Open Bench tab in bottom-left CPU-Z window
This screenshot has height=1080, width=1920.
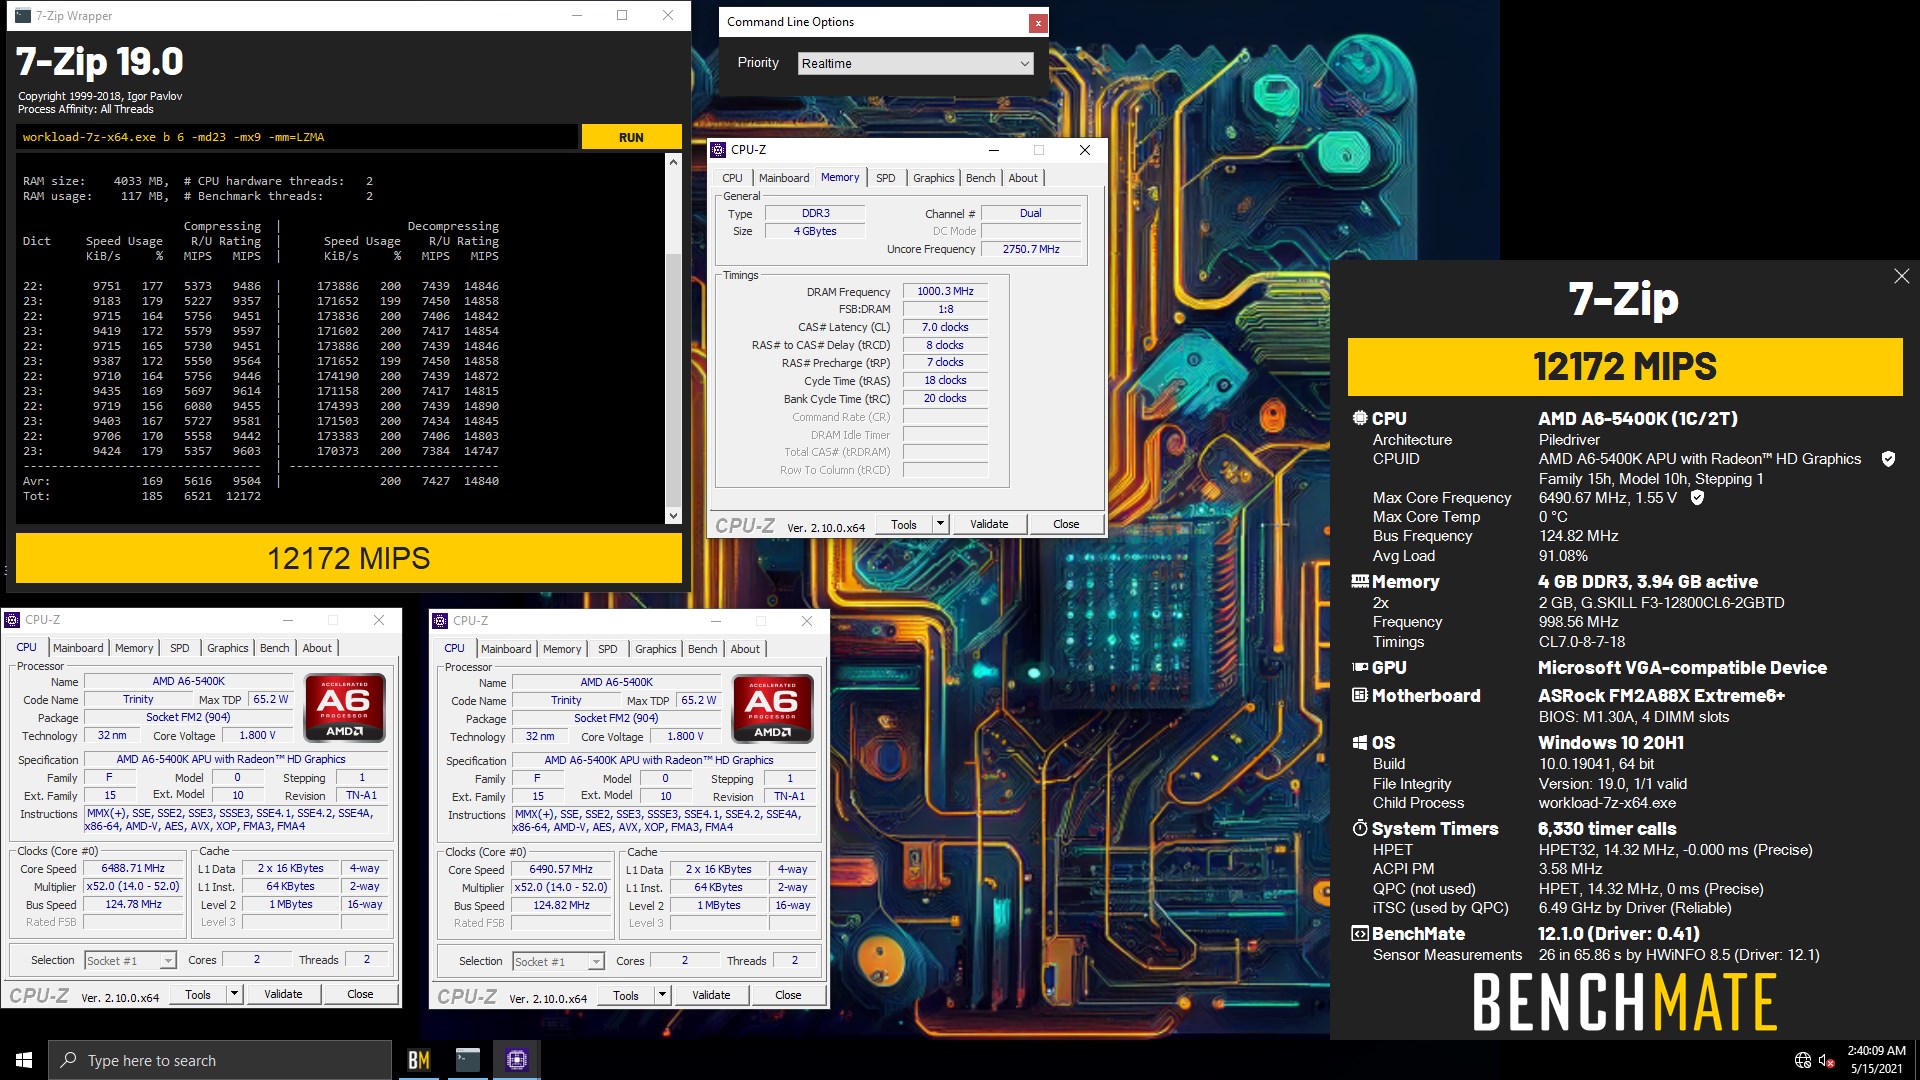coord(275,648)
